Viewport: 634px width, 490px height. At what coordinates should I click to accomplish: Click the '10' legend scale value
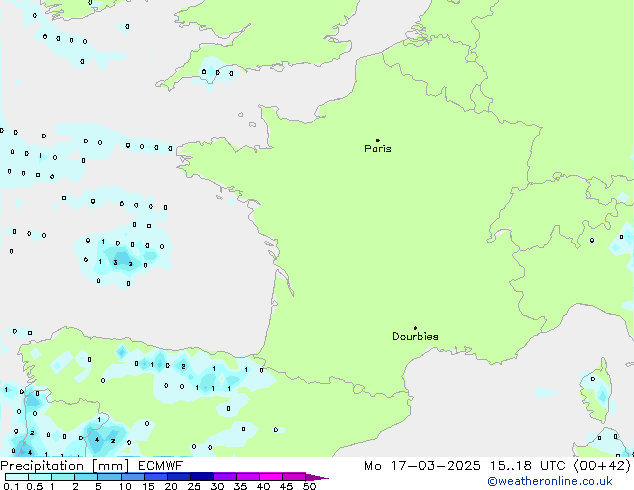pyautogui.click(x=125, y=486)
